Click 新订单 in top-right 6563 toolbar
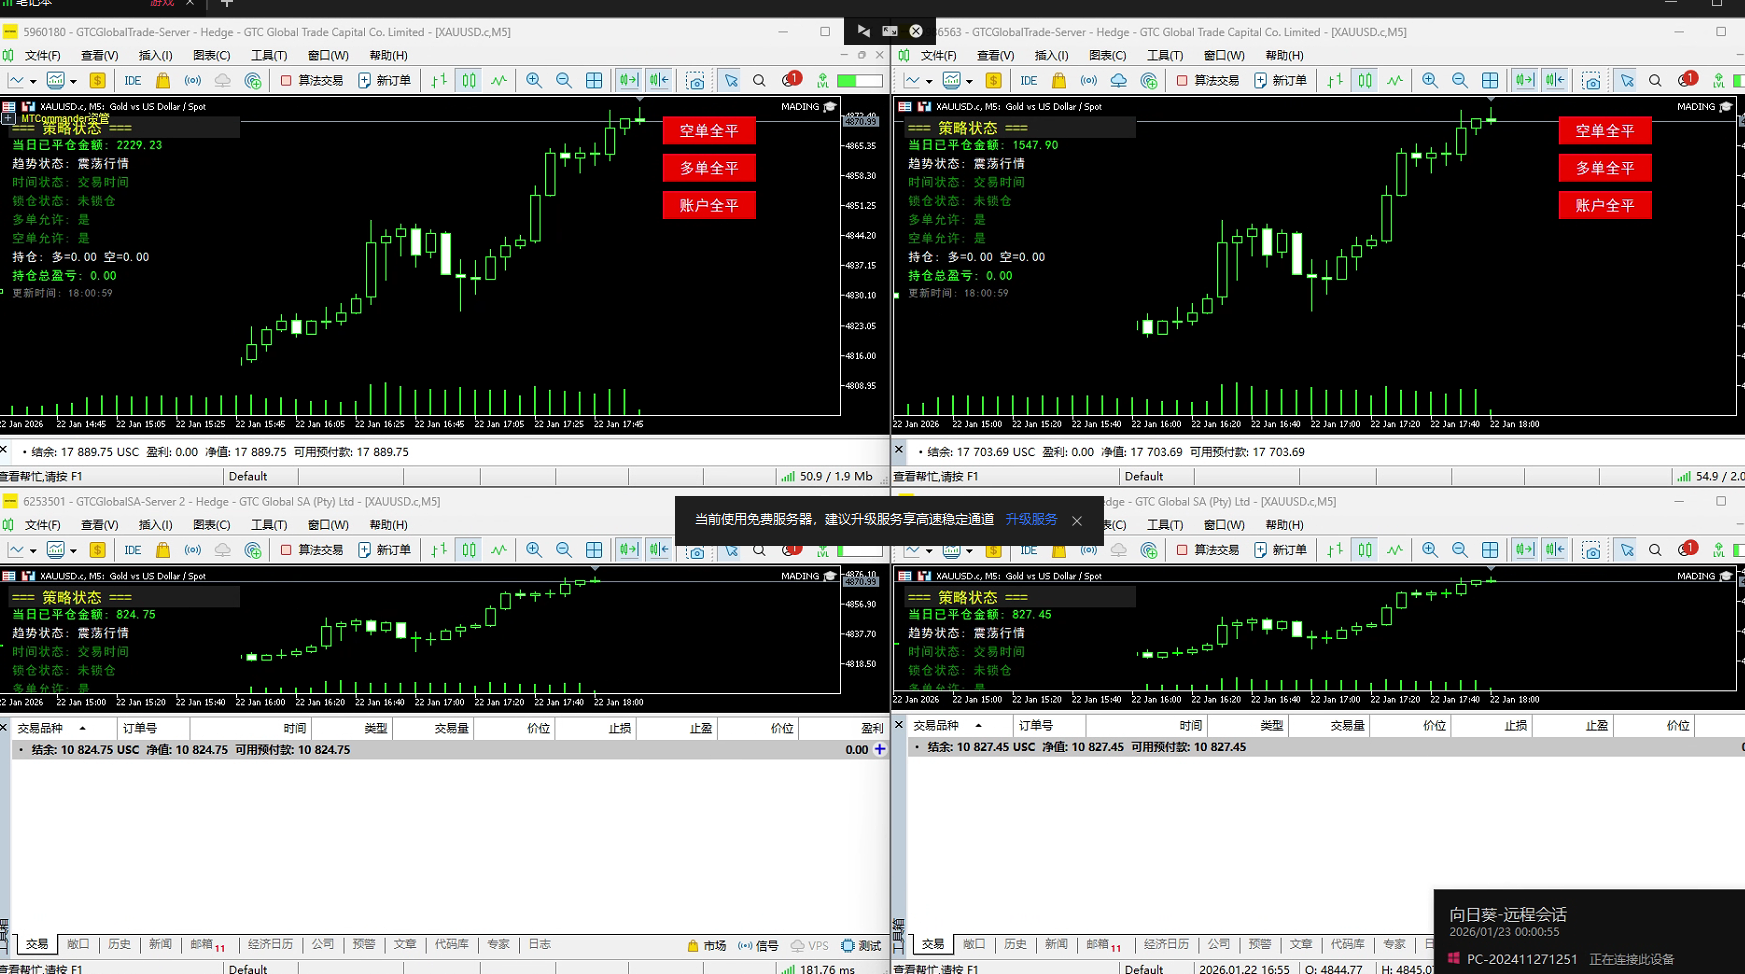This screenshot has width=1745, height=974. coord(1281,81)
